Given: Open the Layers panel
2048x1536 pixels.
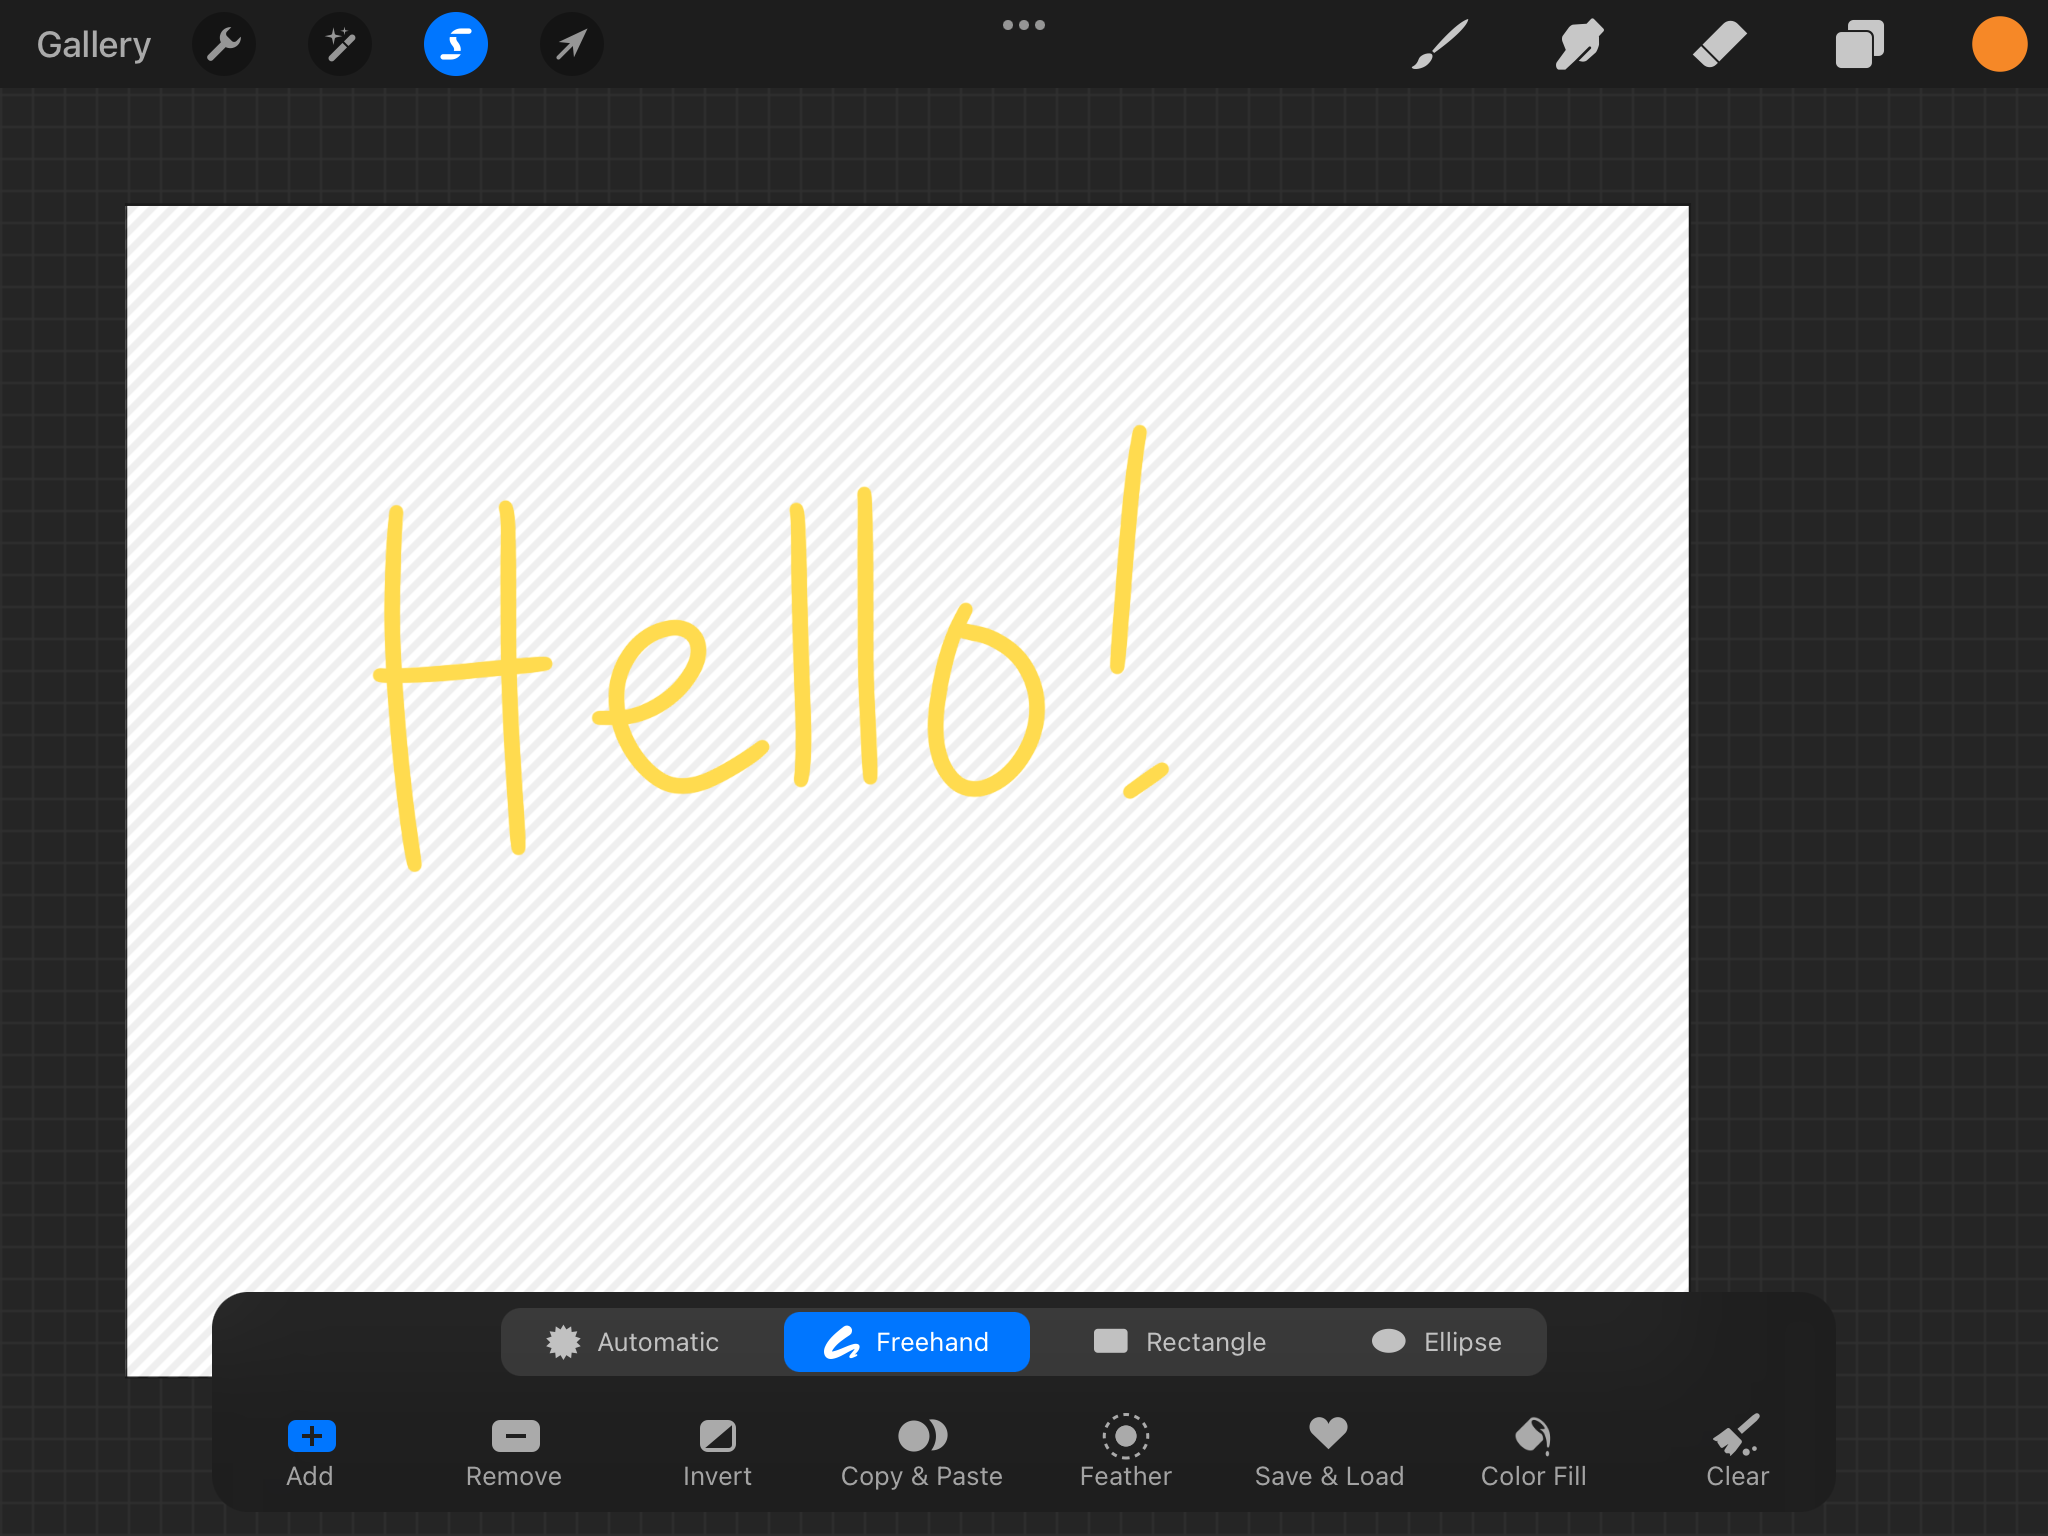Looking at the screenshot, I should (1859, 45).
